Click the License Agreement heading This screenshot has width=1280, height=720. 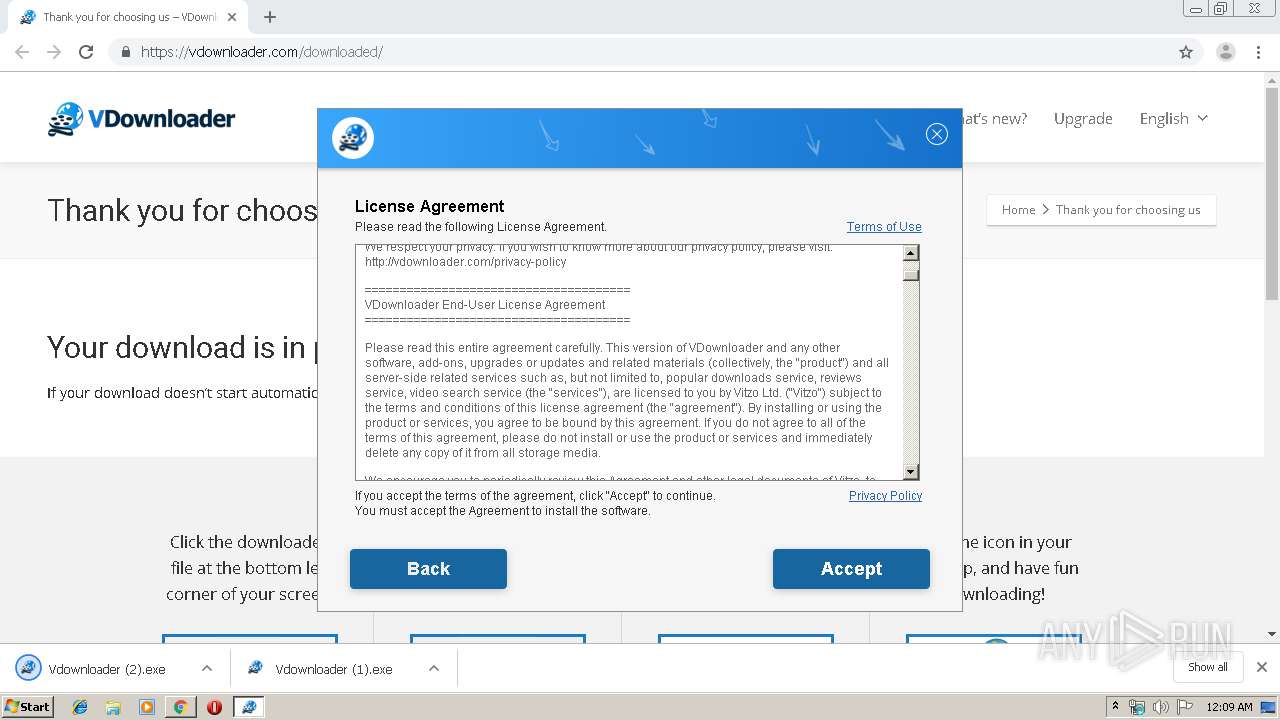point(429,206)
